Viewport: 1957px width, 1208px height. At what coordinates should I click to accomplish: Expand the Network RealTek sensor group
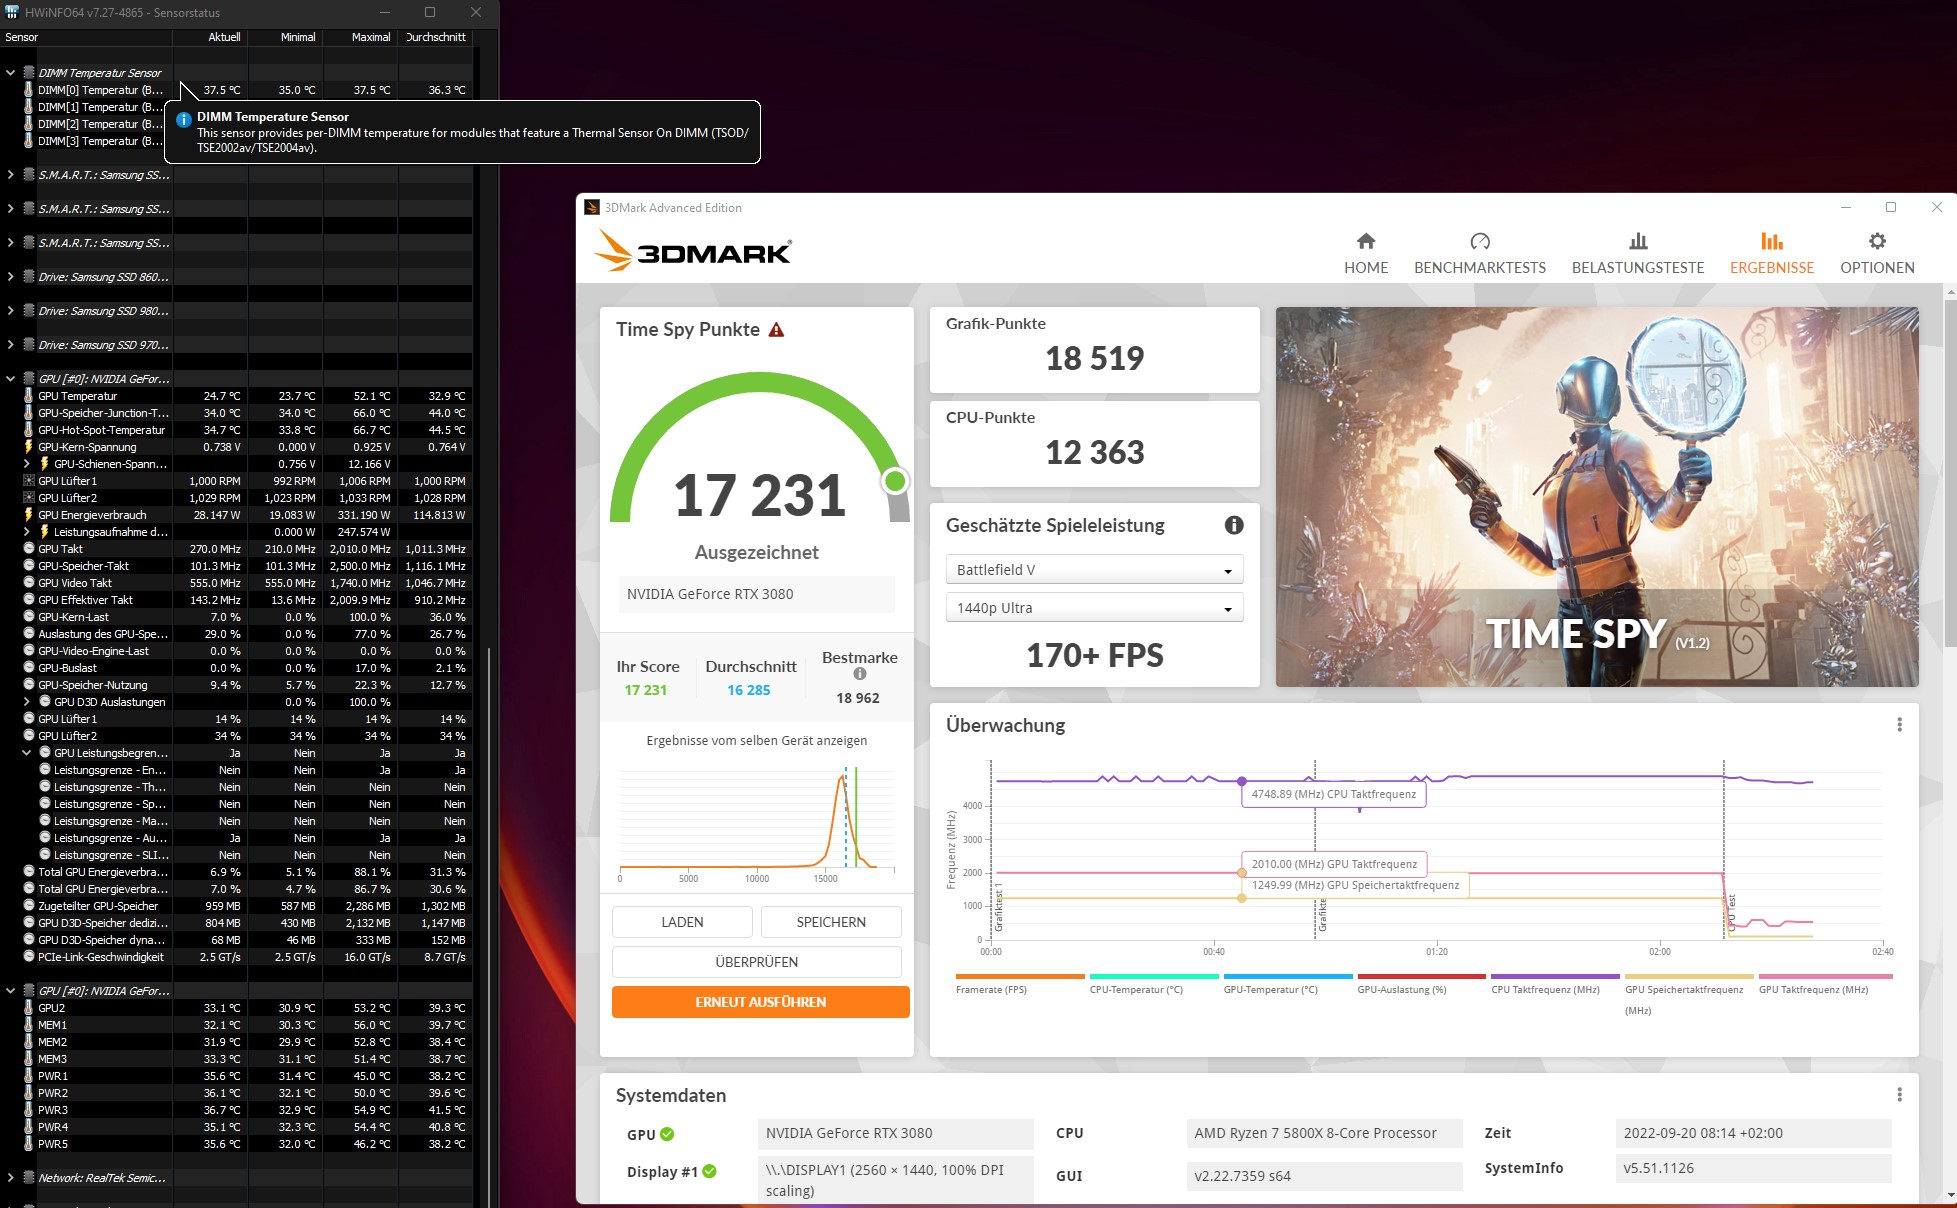coord(11,1178)
